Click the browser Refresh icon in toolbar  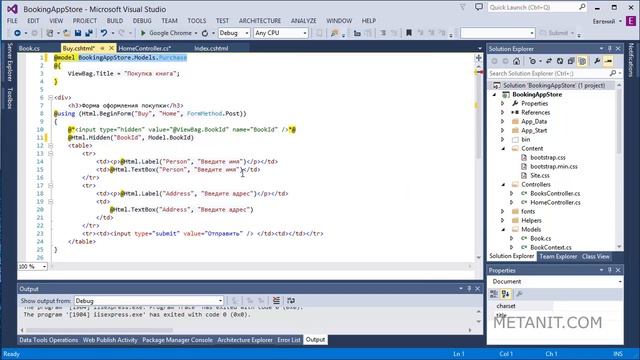(204, 33)
